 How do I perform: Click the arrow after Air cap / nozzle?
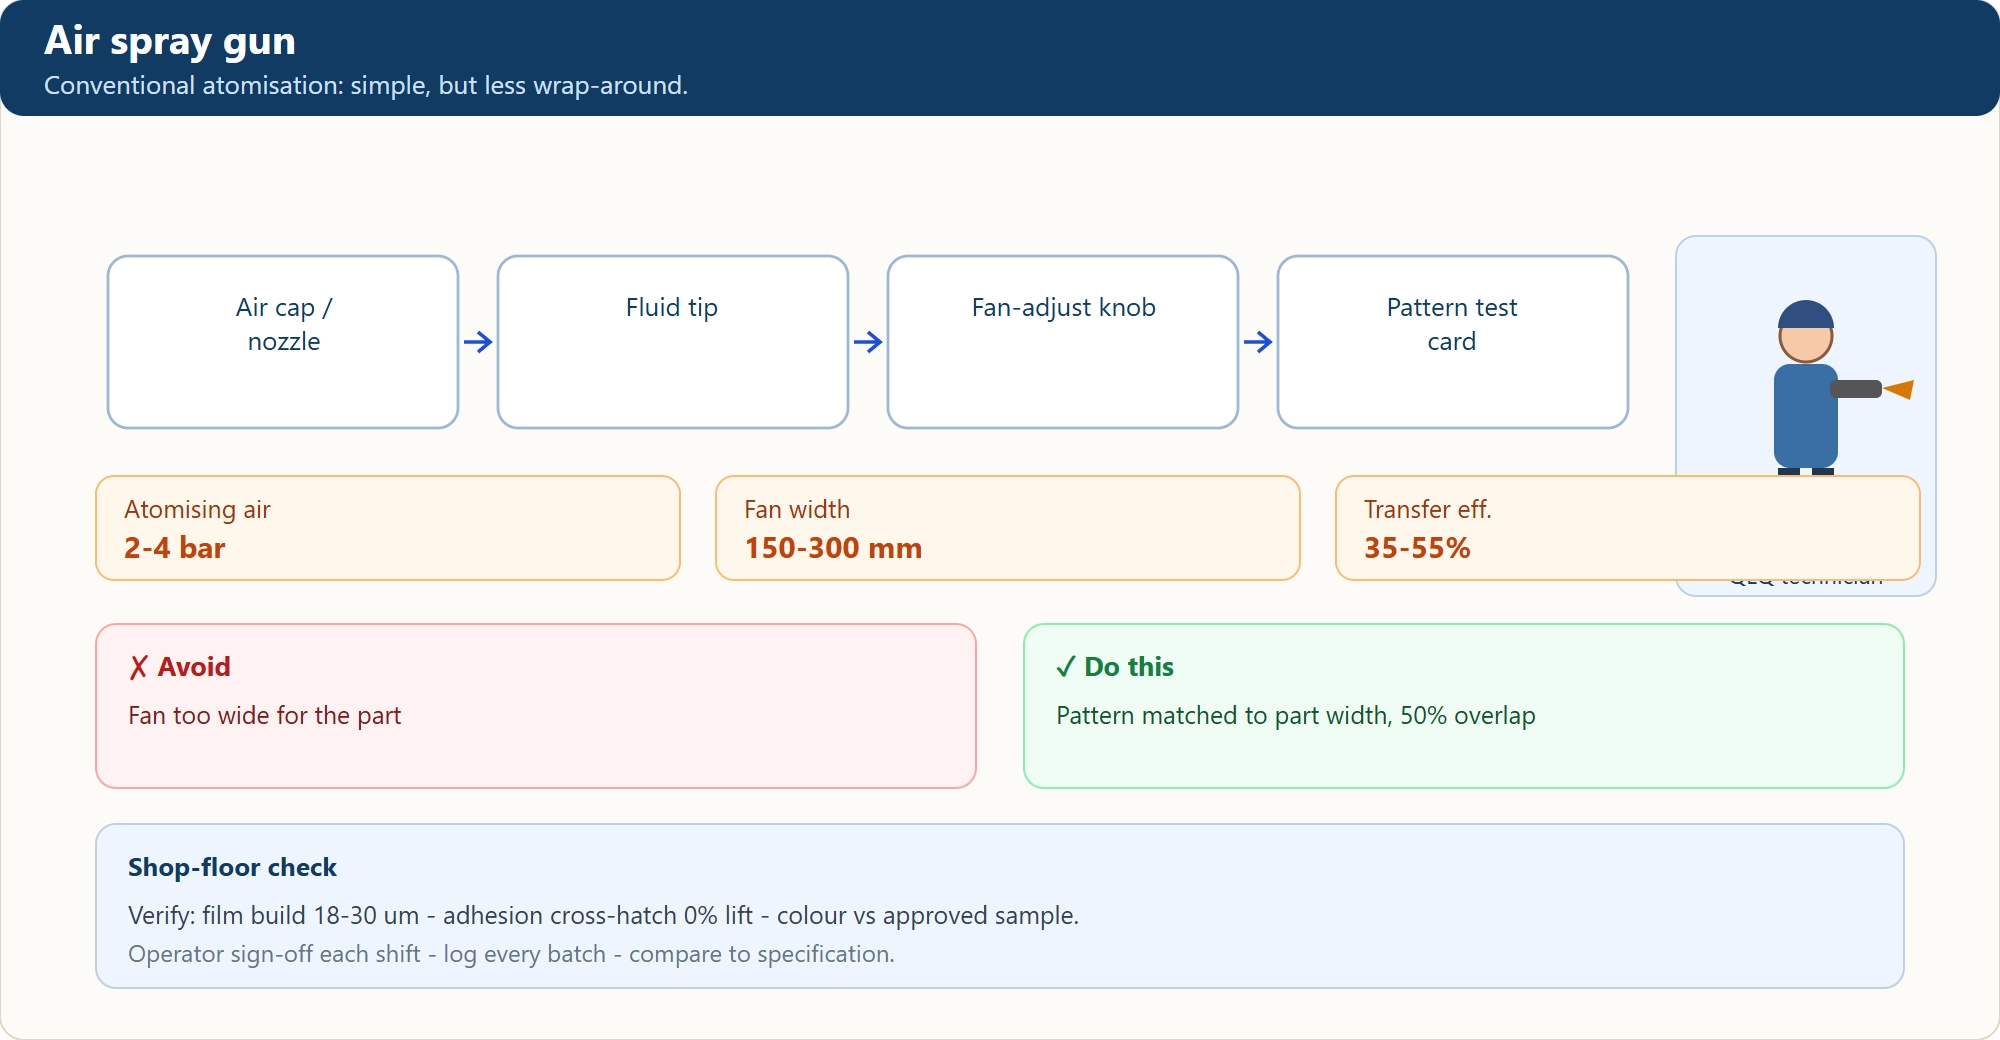(478, 342)
